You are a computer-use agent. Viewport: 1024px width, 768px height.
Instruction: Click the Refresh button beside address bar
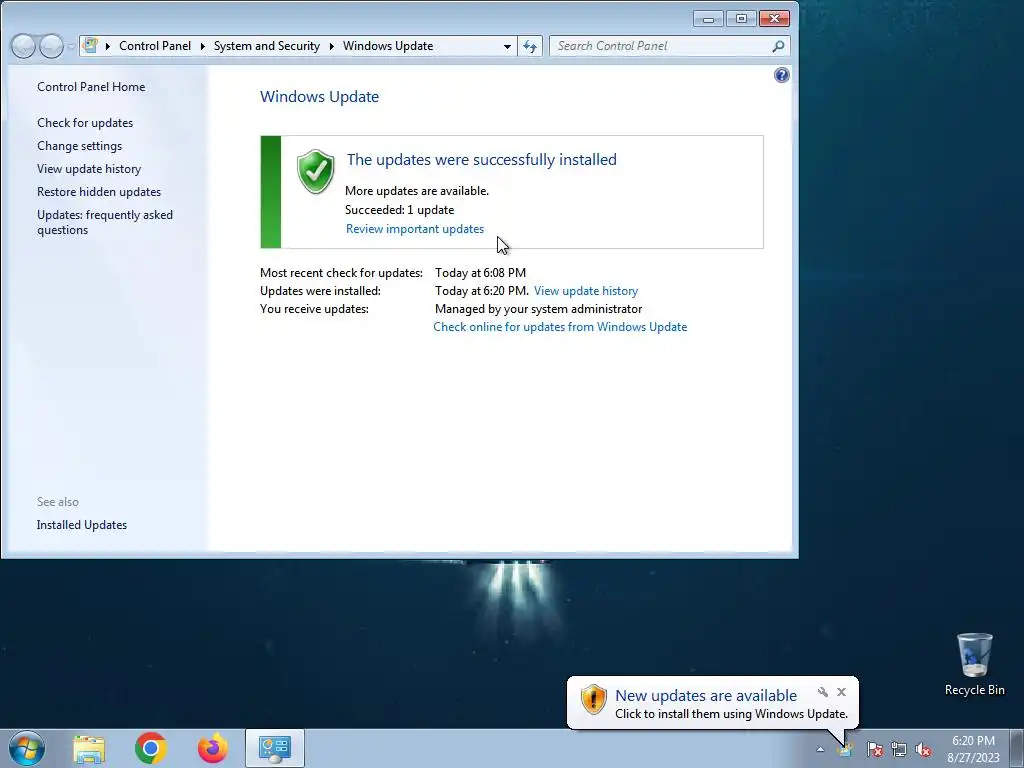tap(530, 46)
